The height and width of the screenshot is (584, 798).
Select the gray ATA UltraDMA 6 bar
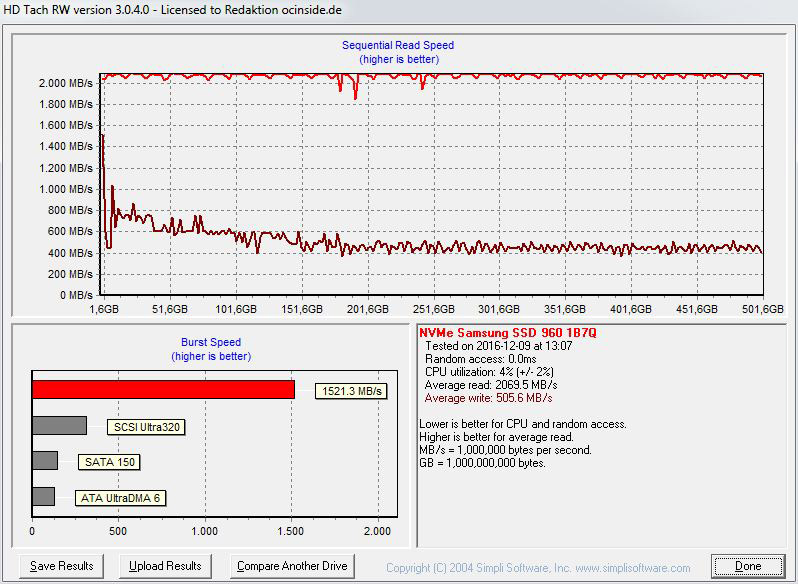(43, 496)
